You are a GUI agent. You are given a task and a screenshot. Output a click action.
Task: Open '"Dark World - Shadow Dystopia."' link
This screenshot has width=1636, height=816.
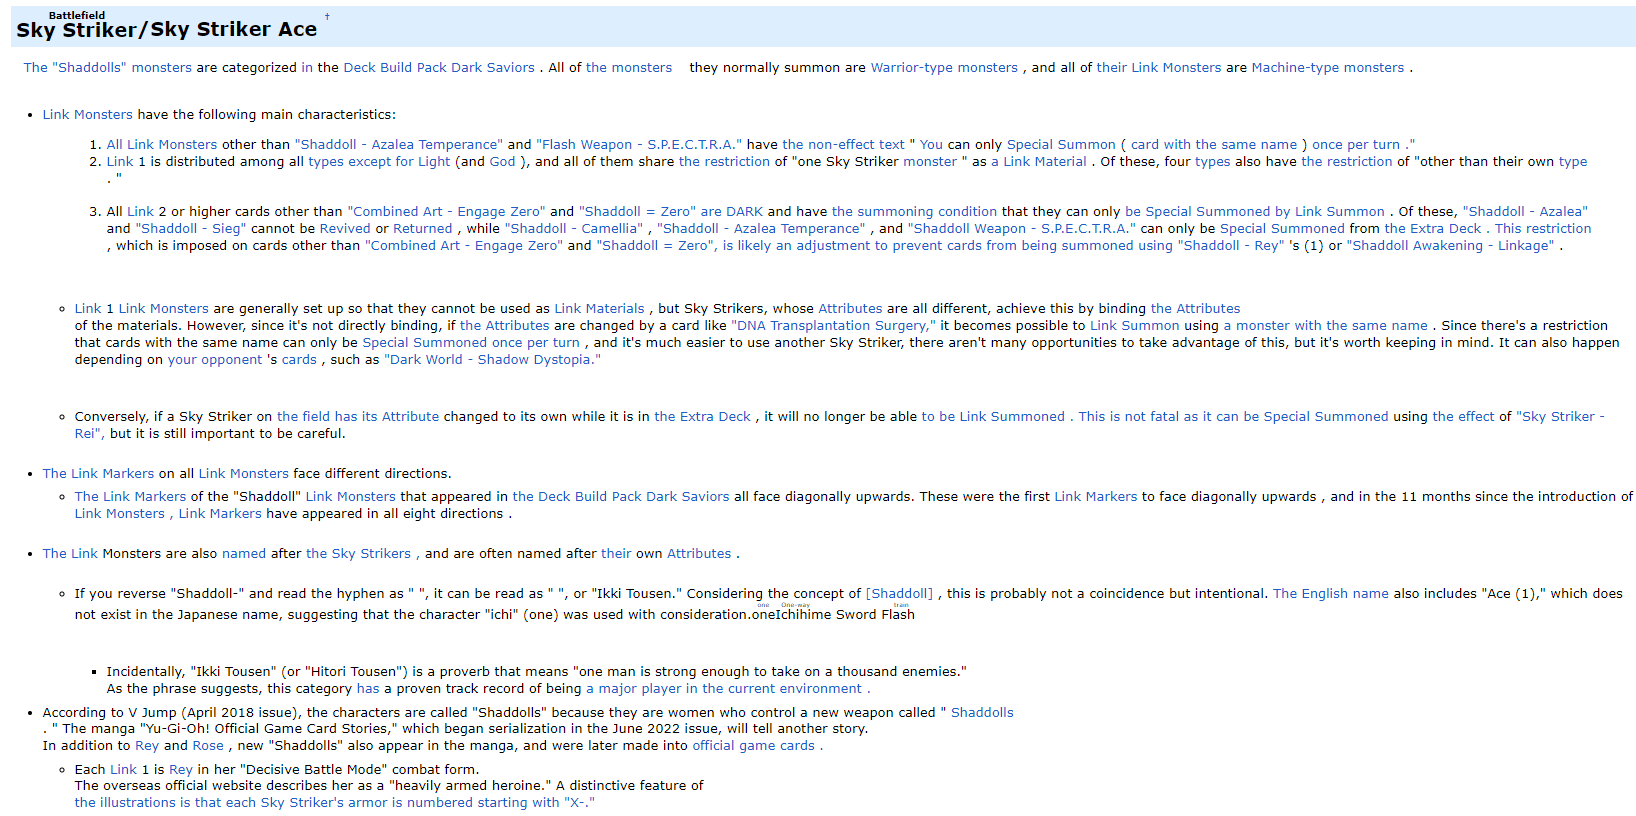tap(492, 360)
